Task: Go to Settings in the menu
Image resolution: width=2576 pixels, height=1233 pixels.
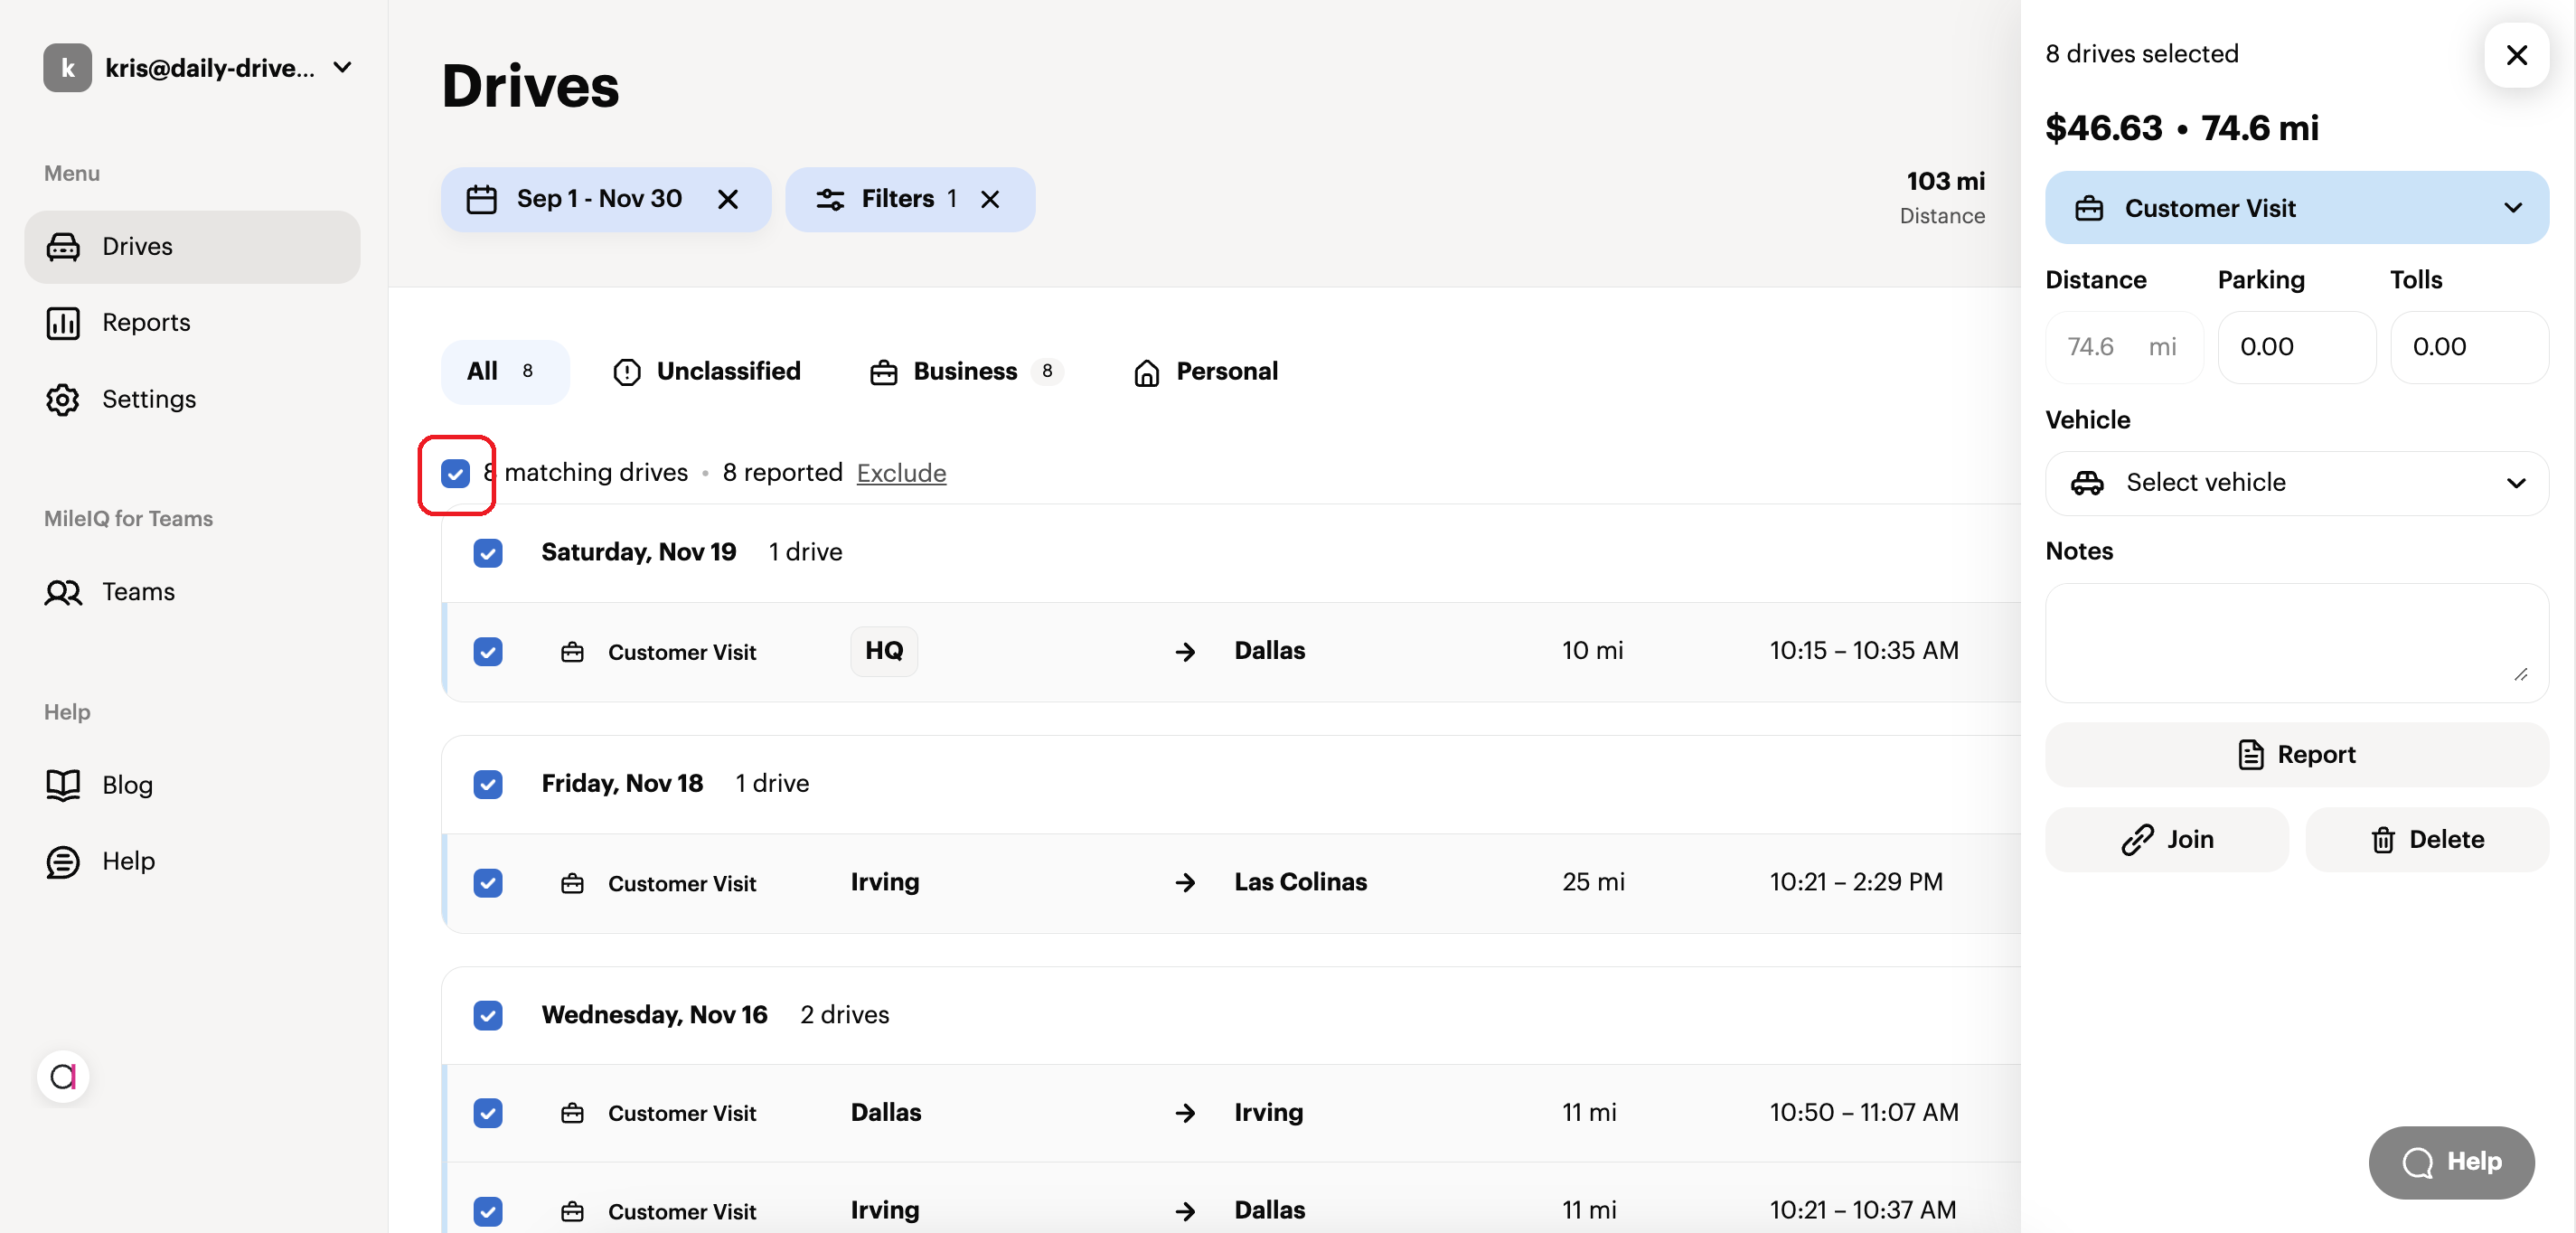Action: pyautogui.click(x=149, y=399)
